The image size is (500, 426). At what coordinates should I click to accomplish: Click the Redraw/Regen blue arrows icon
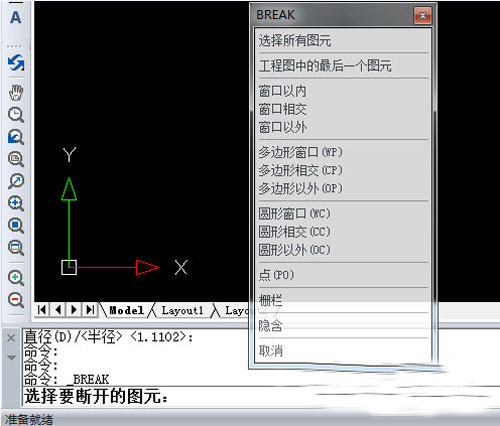coord(16,63)
